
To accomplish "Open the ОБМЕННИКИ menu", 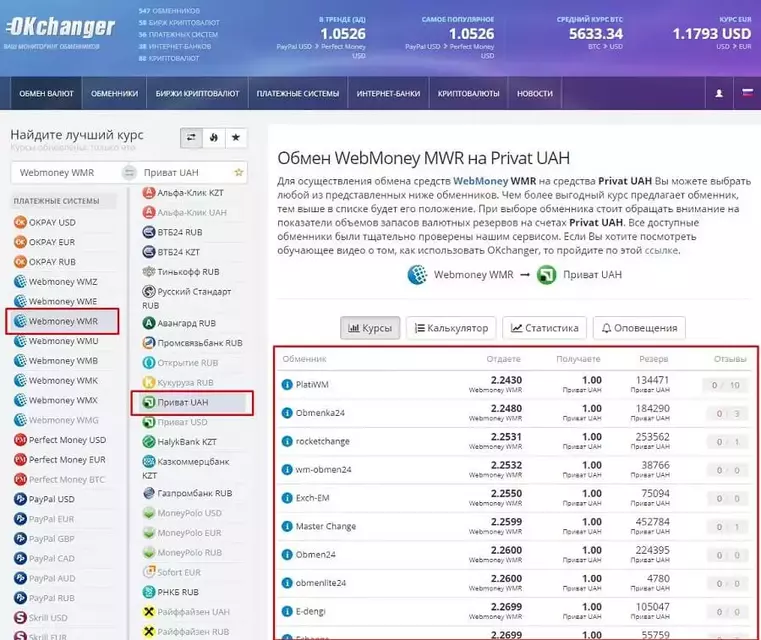I will click(115, 93).
